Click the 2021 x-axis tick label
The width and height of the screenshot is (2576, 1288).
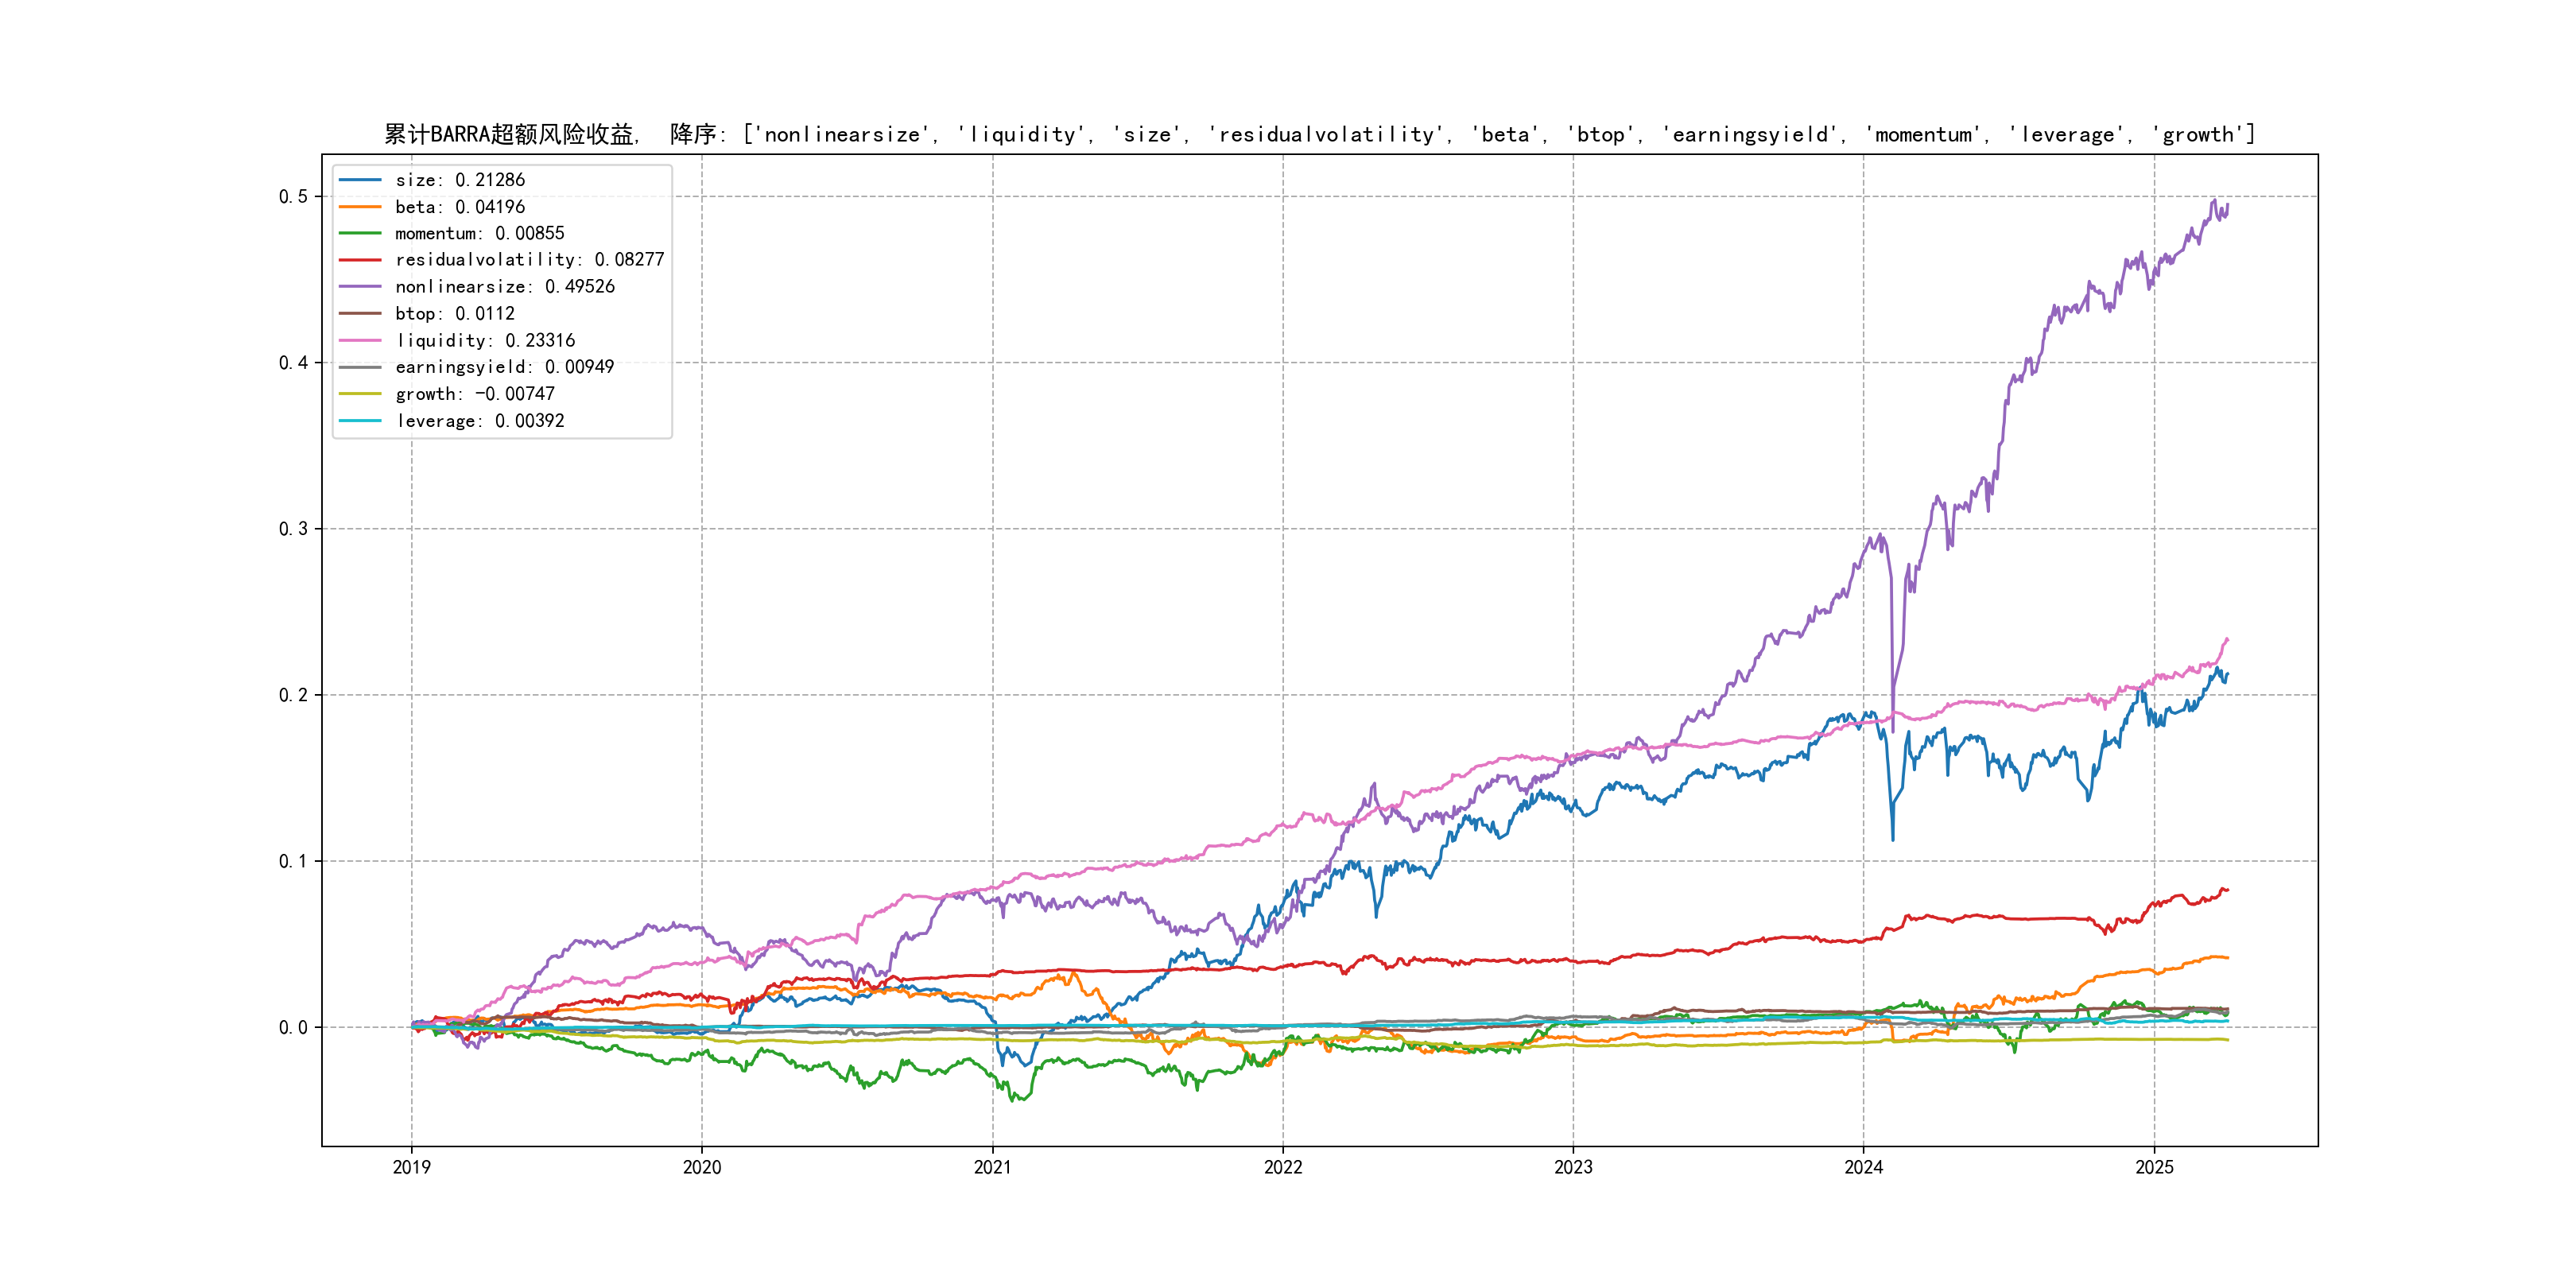click(x=992, y=1167)
